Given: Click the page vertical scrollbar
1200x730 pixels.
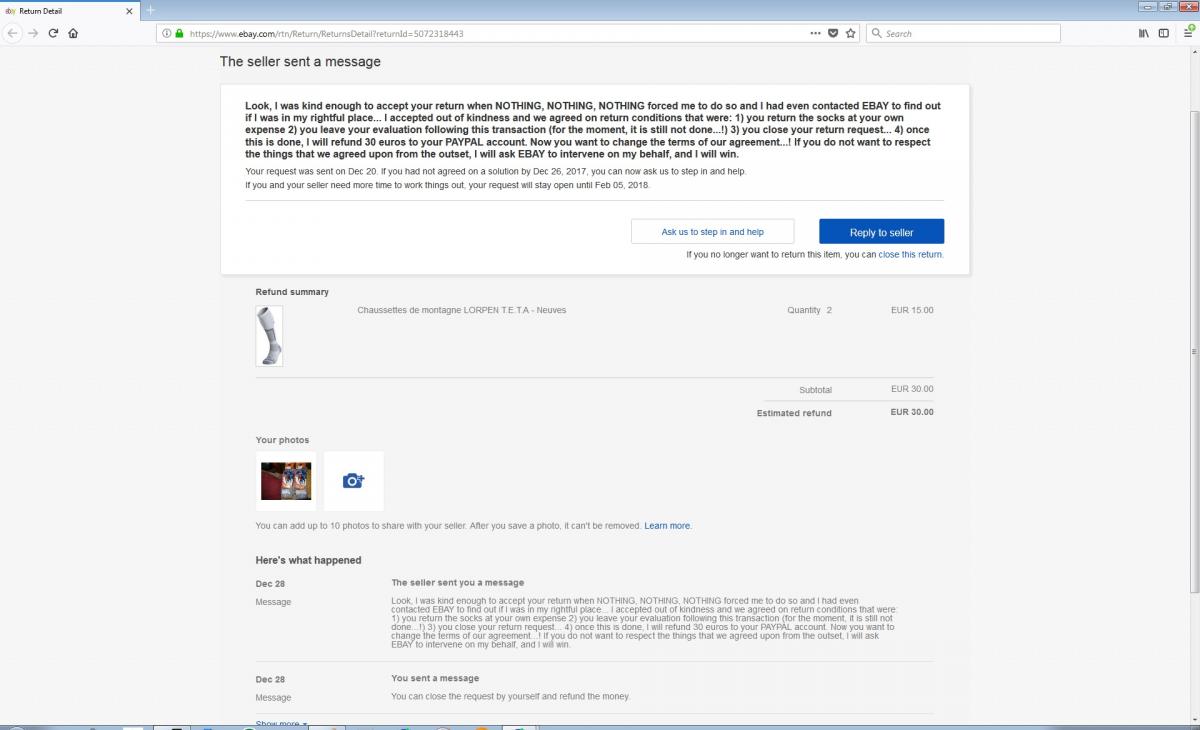Looking at the screenshot, I should [x=1194, y=350].
